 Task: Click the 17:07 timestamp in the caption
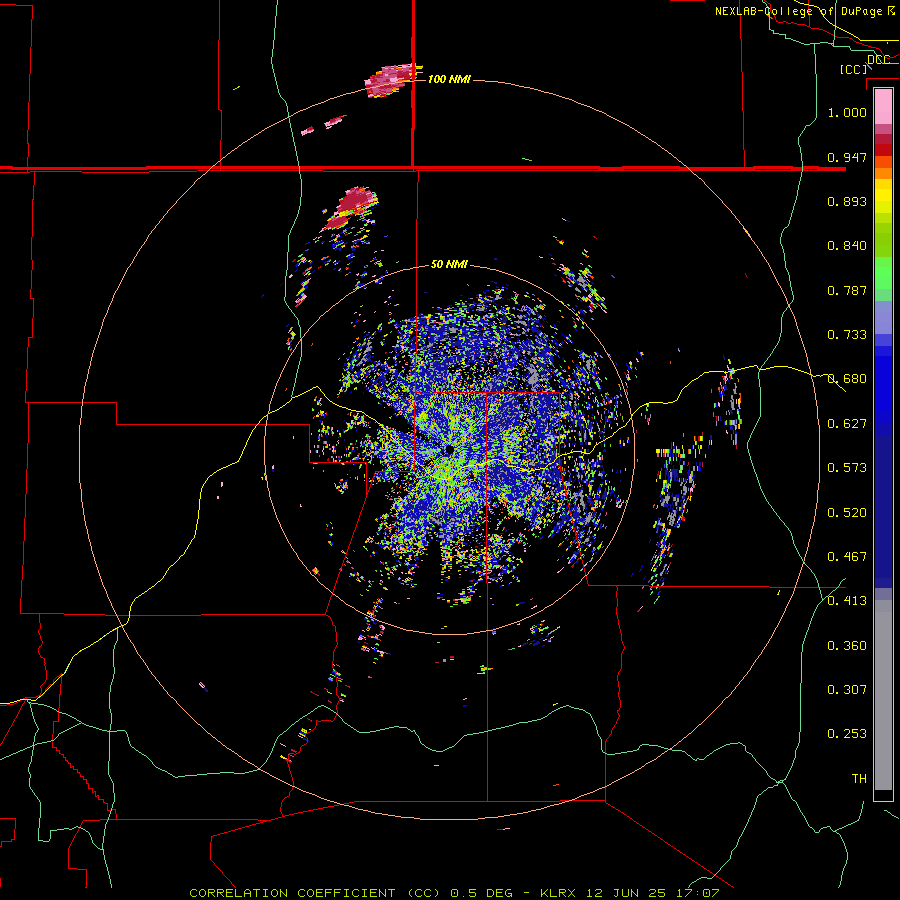(697, 893)
